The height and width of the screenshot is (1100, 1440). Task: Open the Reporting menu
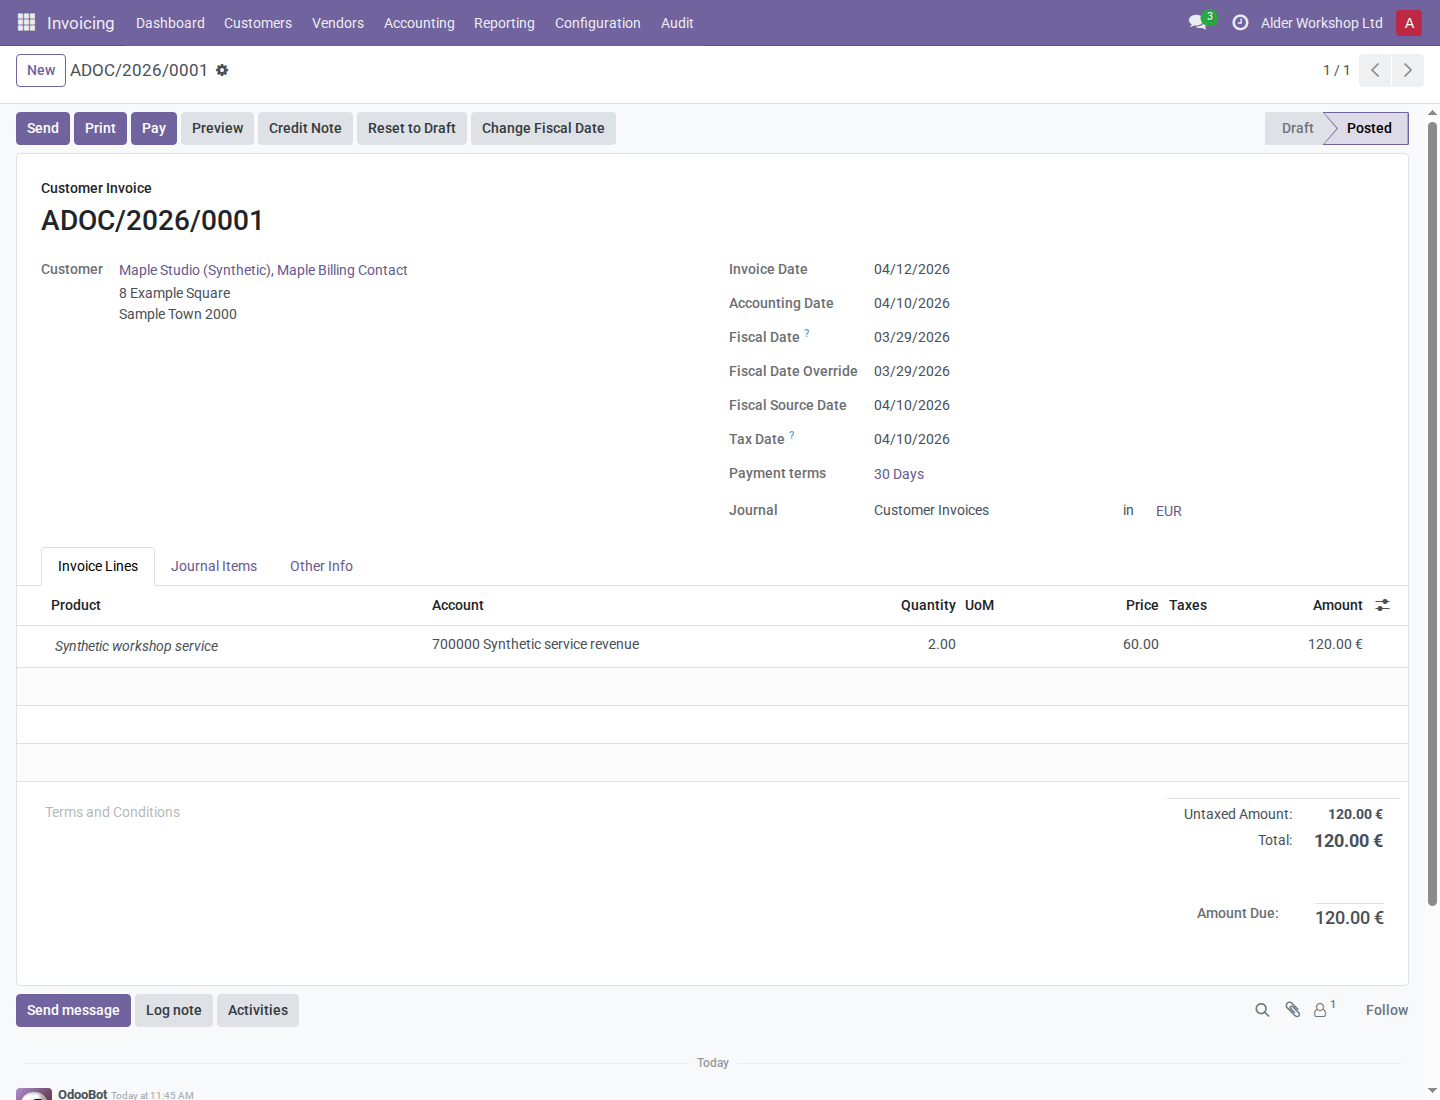504,23
